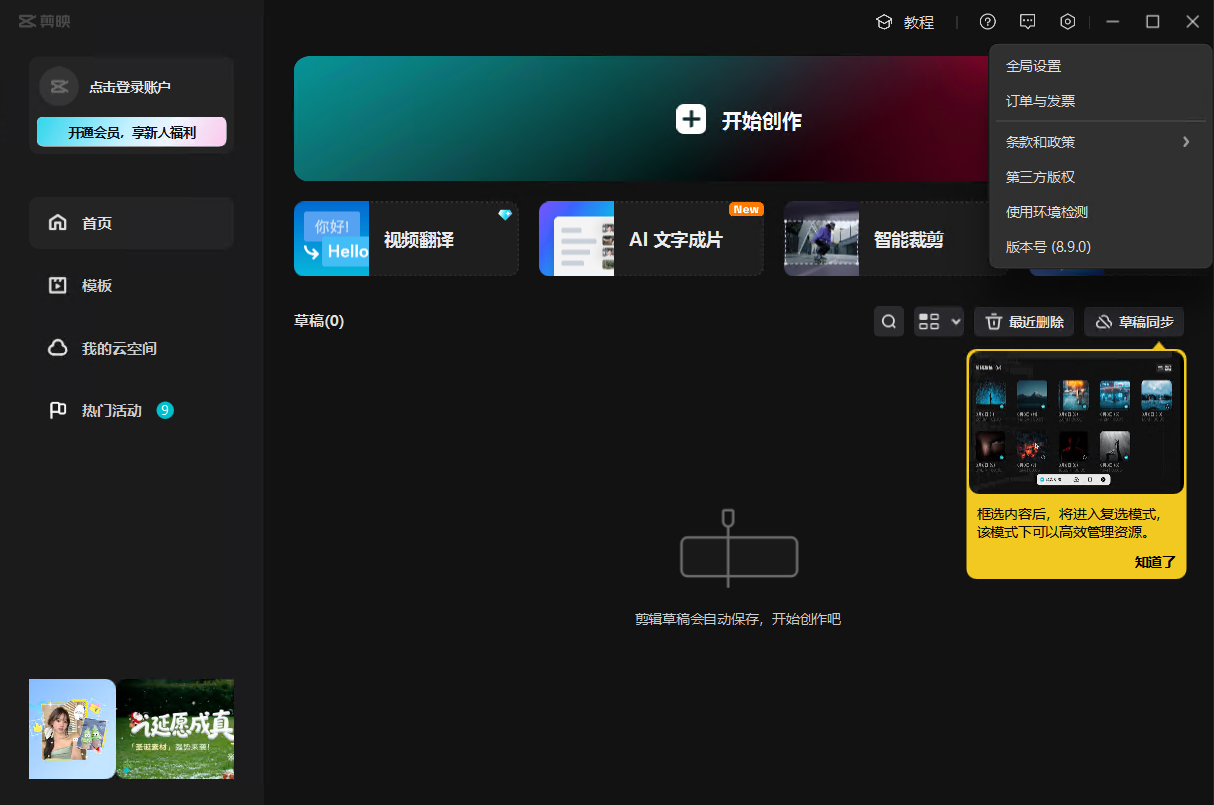
Task: Click 开通会员 membership banner button
Action: click(x=132, y=132)
